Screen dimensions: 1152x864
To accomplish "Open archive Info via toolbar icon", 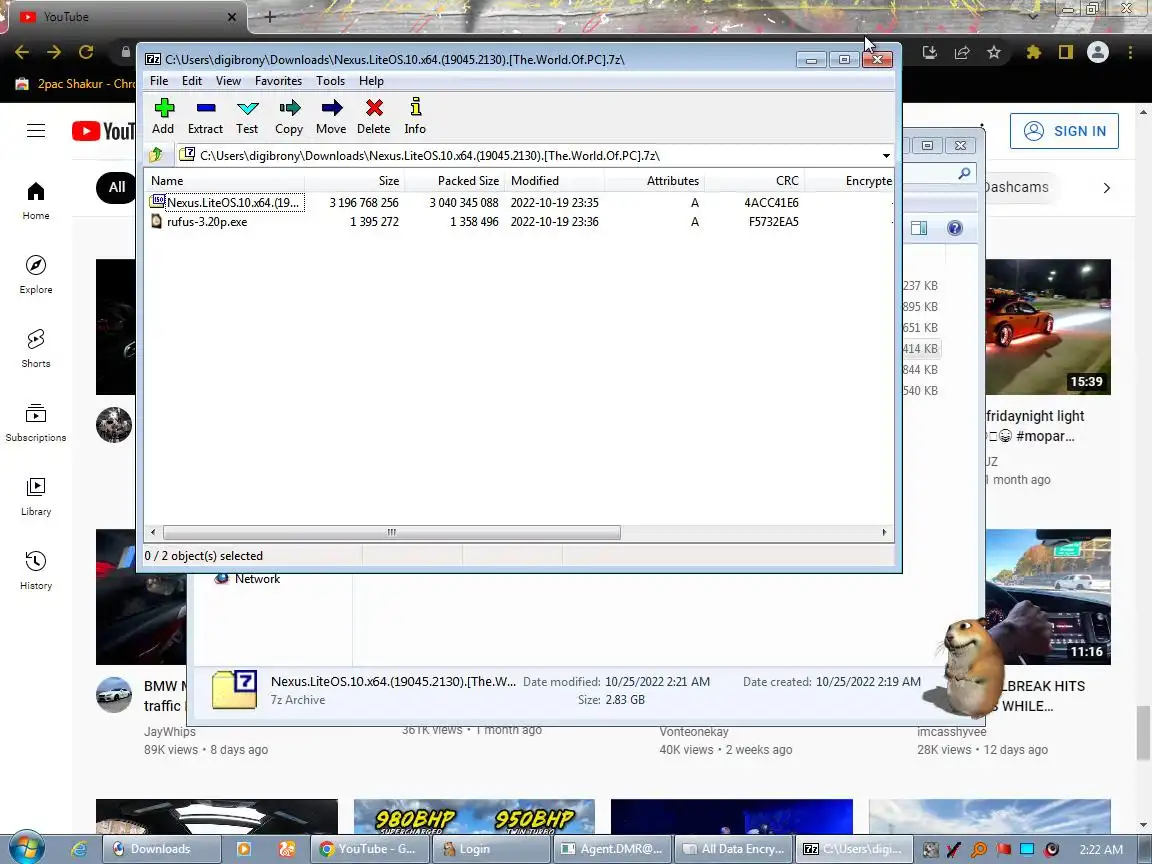I will click(415, 116).
